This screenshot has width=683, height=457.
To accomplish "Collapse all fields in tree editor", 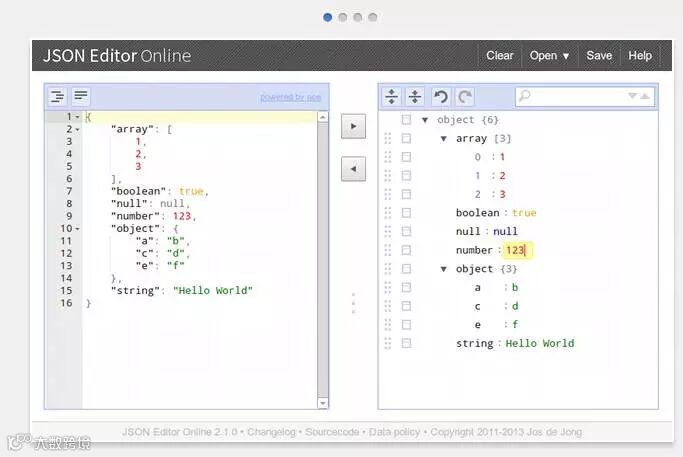I will pos(415,97).
